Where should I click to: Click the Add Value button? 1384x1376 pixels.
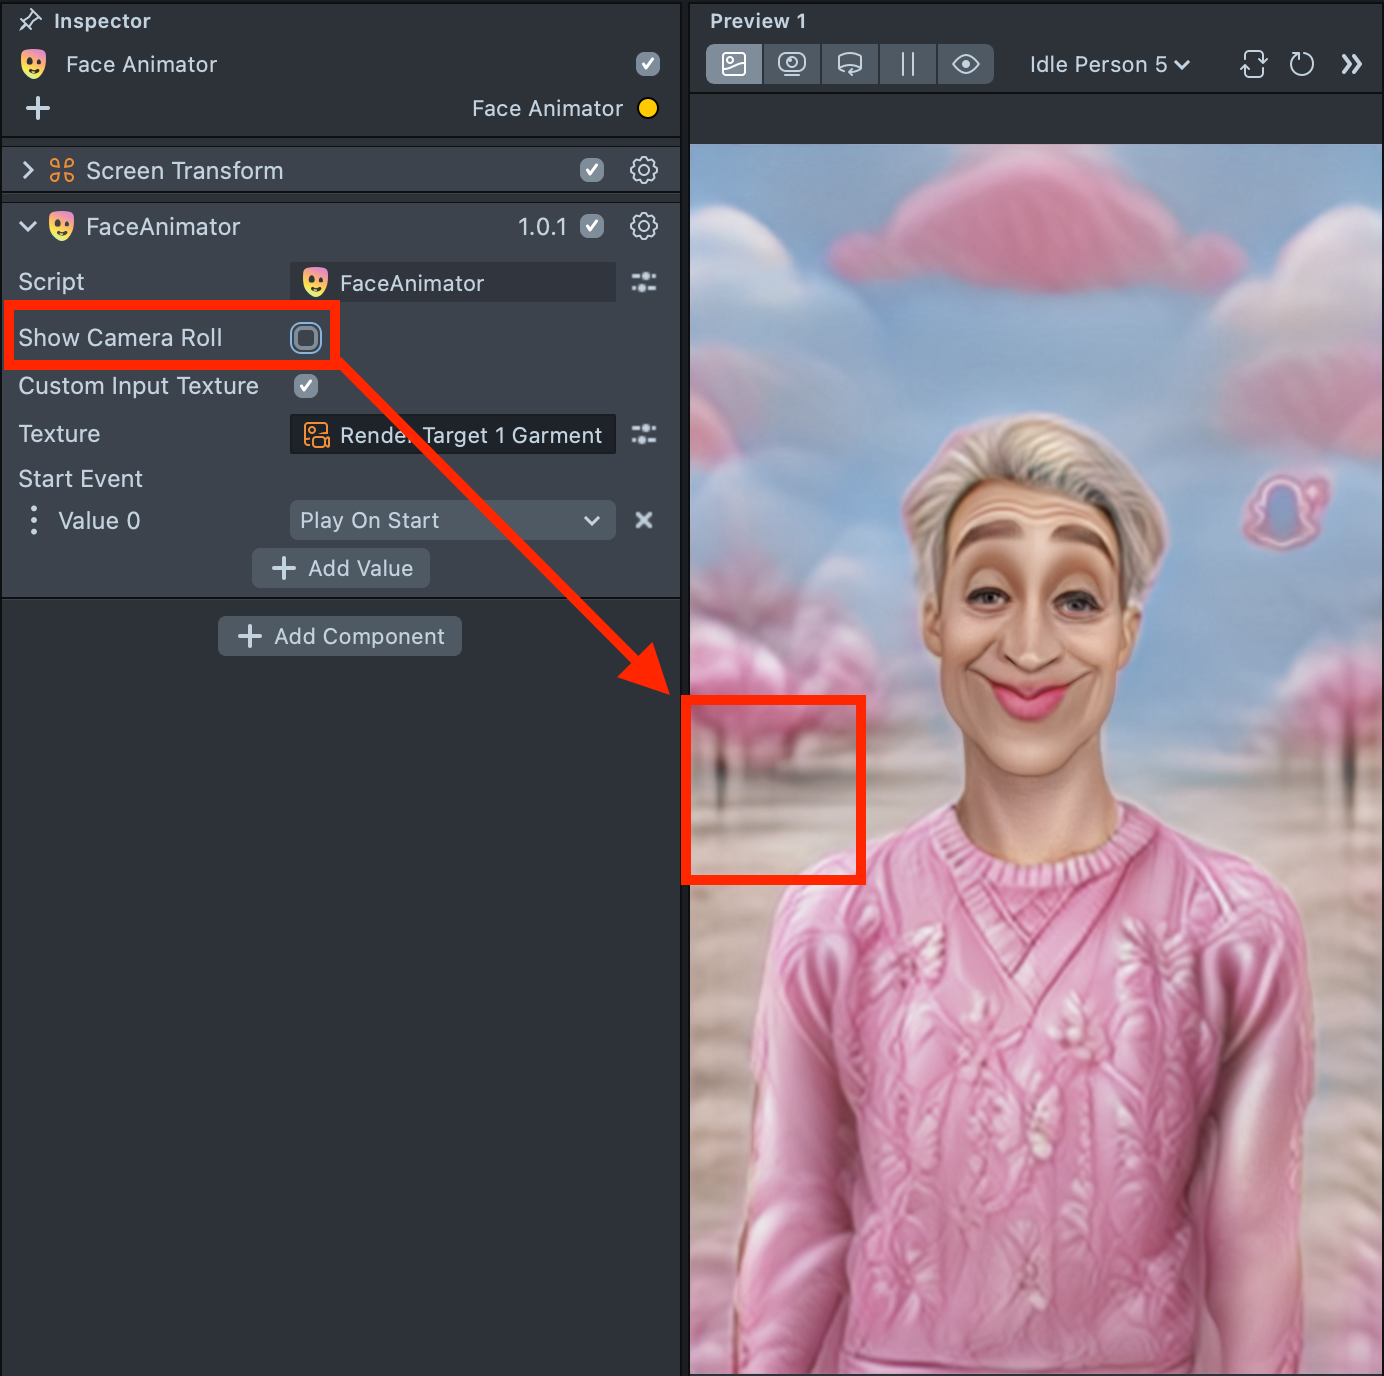(x=341, y=568)
